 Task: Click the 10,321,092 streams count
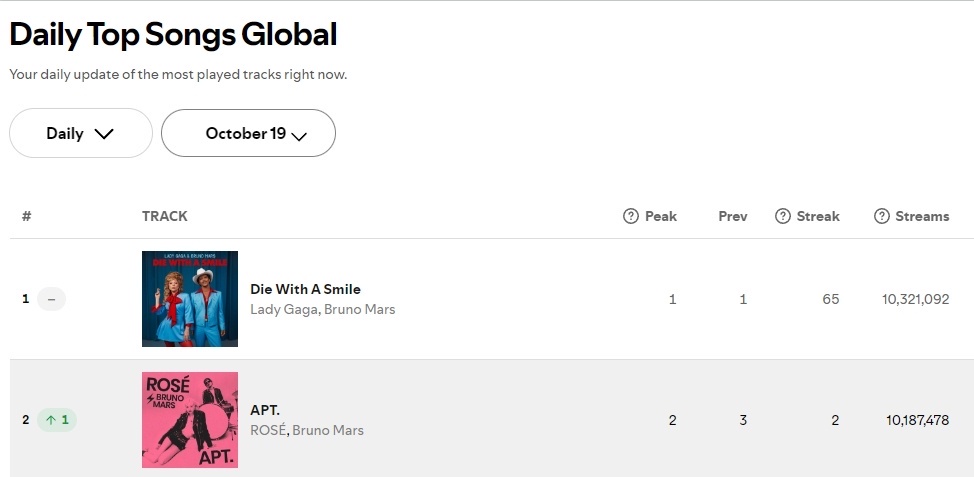[x=916, y=299]
